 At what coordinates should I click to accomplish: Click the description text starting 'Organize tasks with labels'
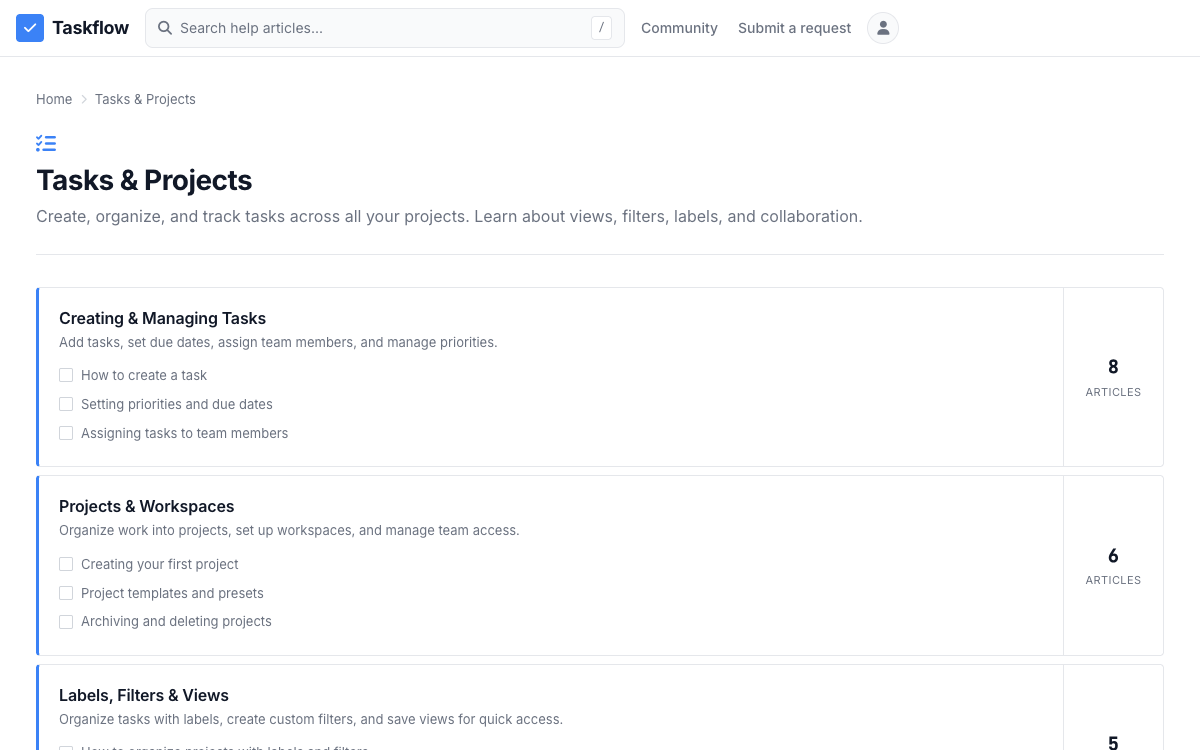click(x=311, y=719)
